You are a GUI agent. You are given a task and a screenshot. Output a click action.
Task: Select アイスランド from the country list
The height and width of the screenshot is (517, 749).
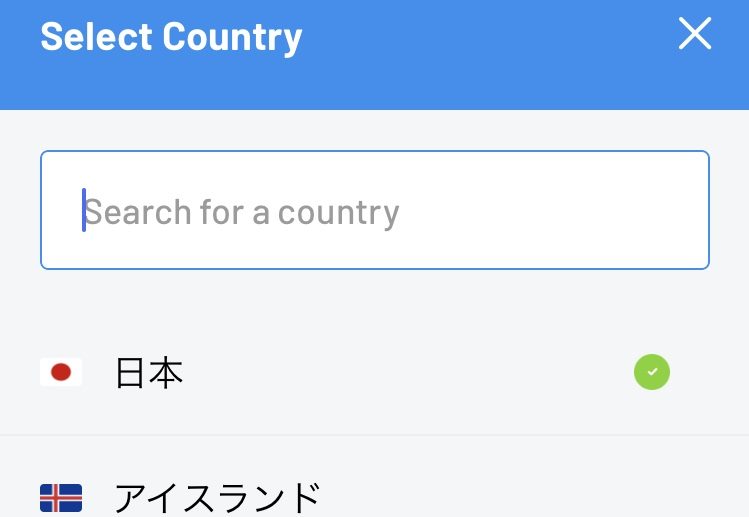(x=374, y=476)
